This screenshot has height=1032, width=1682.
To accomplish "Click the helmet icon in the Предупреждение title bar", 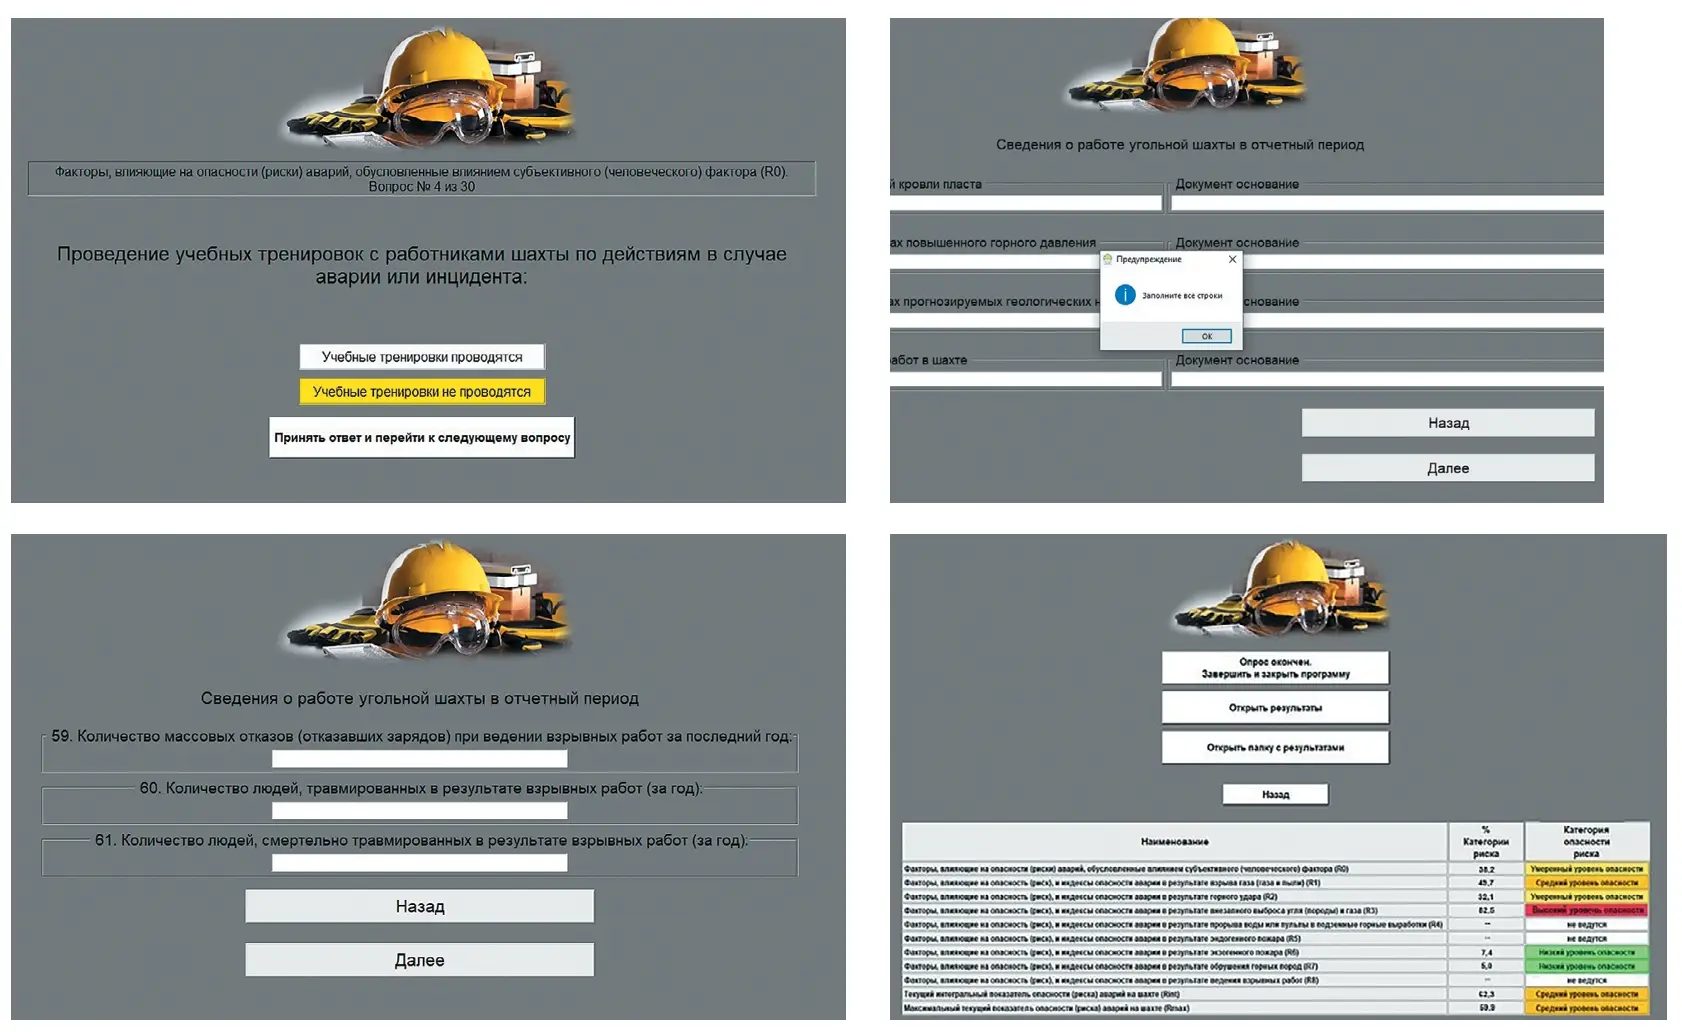I will tap(1110, 259).
